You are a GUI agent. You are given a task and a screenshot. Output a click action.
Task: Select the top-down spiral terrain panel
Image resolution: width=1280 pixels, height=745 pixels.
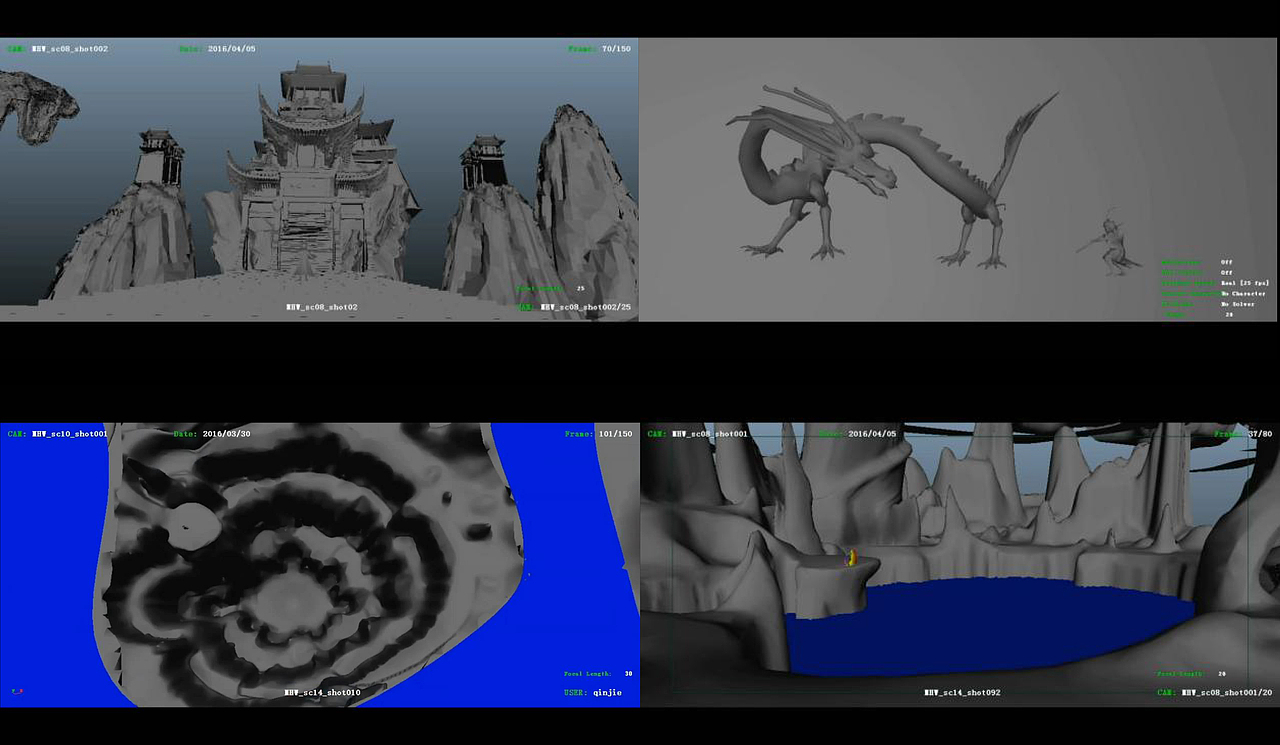click(x=319, y=565)
